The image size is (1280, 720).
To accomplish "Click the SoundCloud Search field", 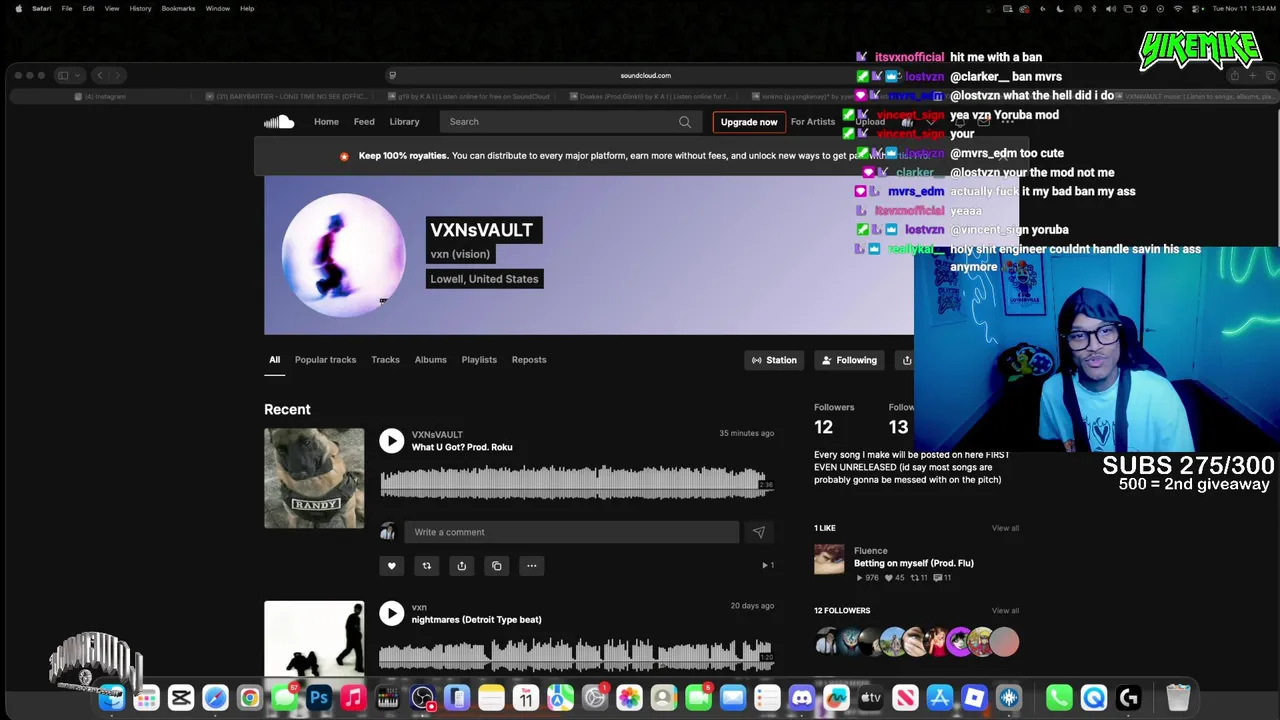I will pos(570,122).
